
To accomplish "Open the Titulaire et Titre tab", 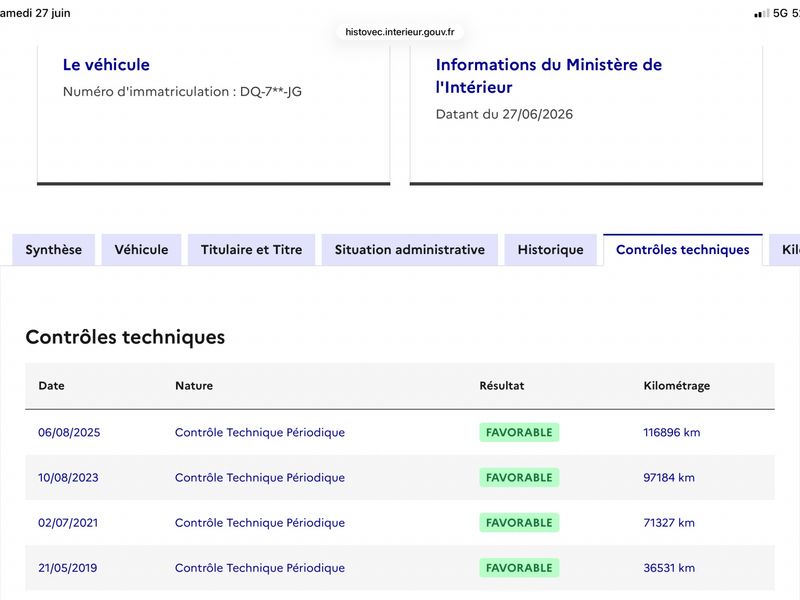I will (x=252, y=249).
